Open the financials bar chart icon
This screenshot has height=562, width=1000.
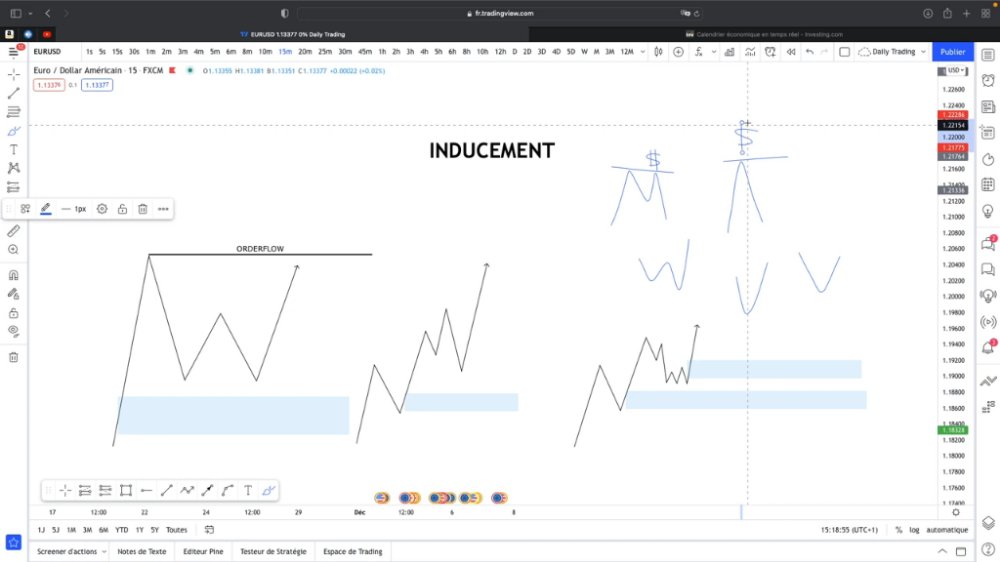pyautogui.click(x=730, y=52)
